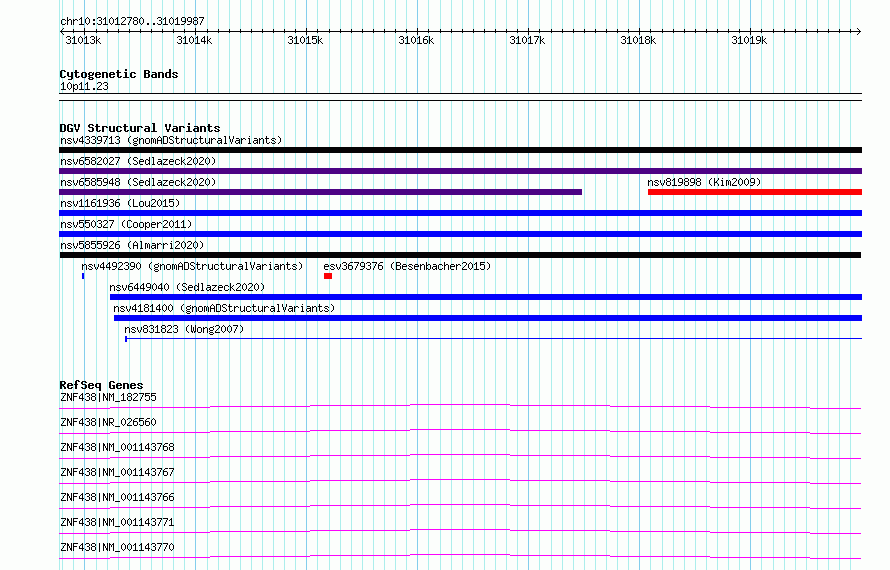Click the Cytogenetic Bands track title
This screenshot has height=570, width=890.
click(x=119, y=74)
